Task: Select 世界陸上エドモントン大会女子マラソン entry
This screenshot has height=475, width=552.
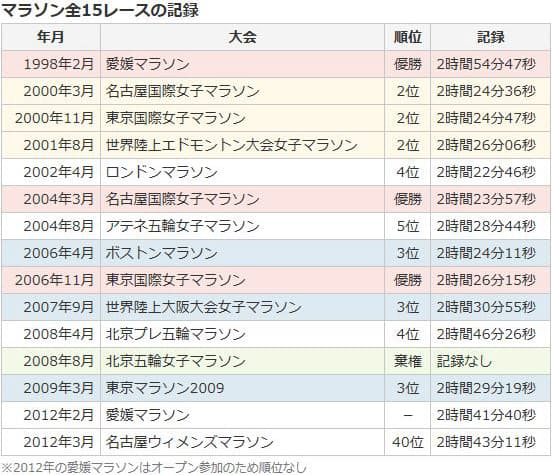Action: point(232,145)
